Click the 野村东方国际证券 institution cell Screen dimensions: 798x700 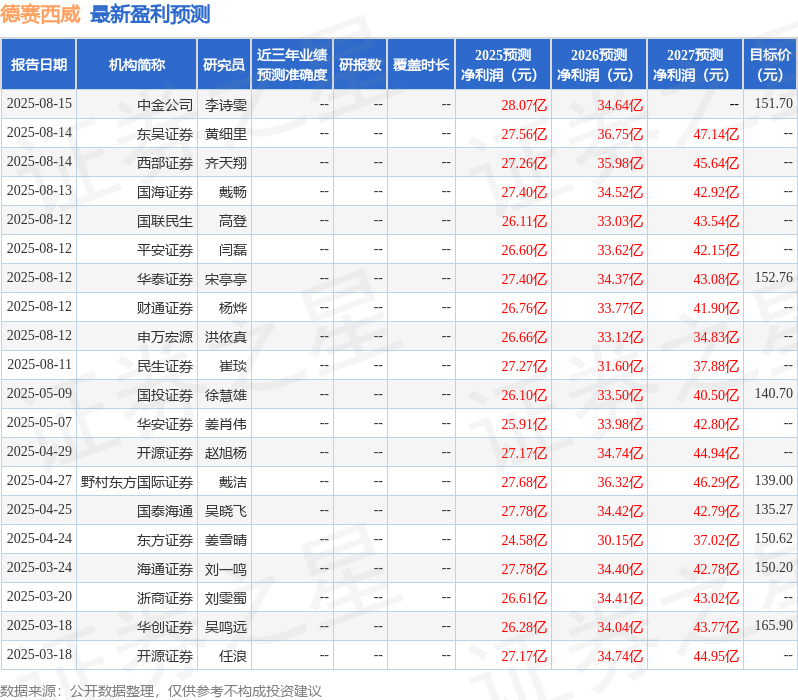pyautogui.click(x=137, y=483)
